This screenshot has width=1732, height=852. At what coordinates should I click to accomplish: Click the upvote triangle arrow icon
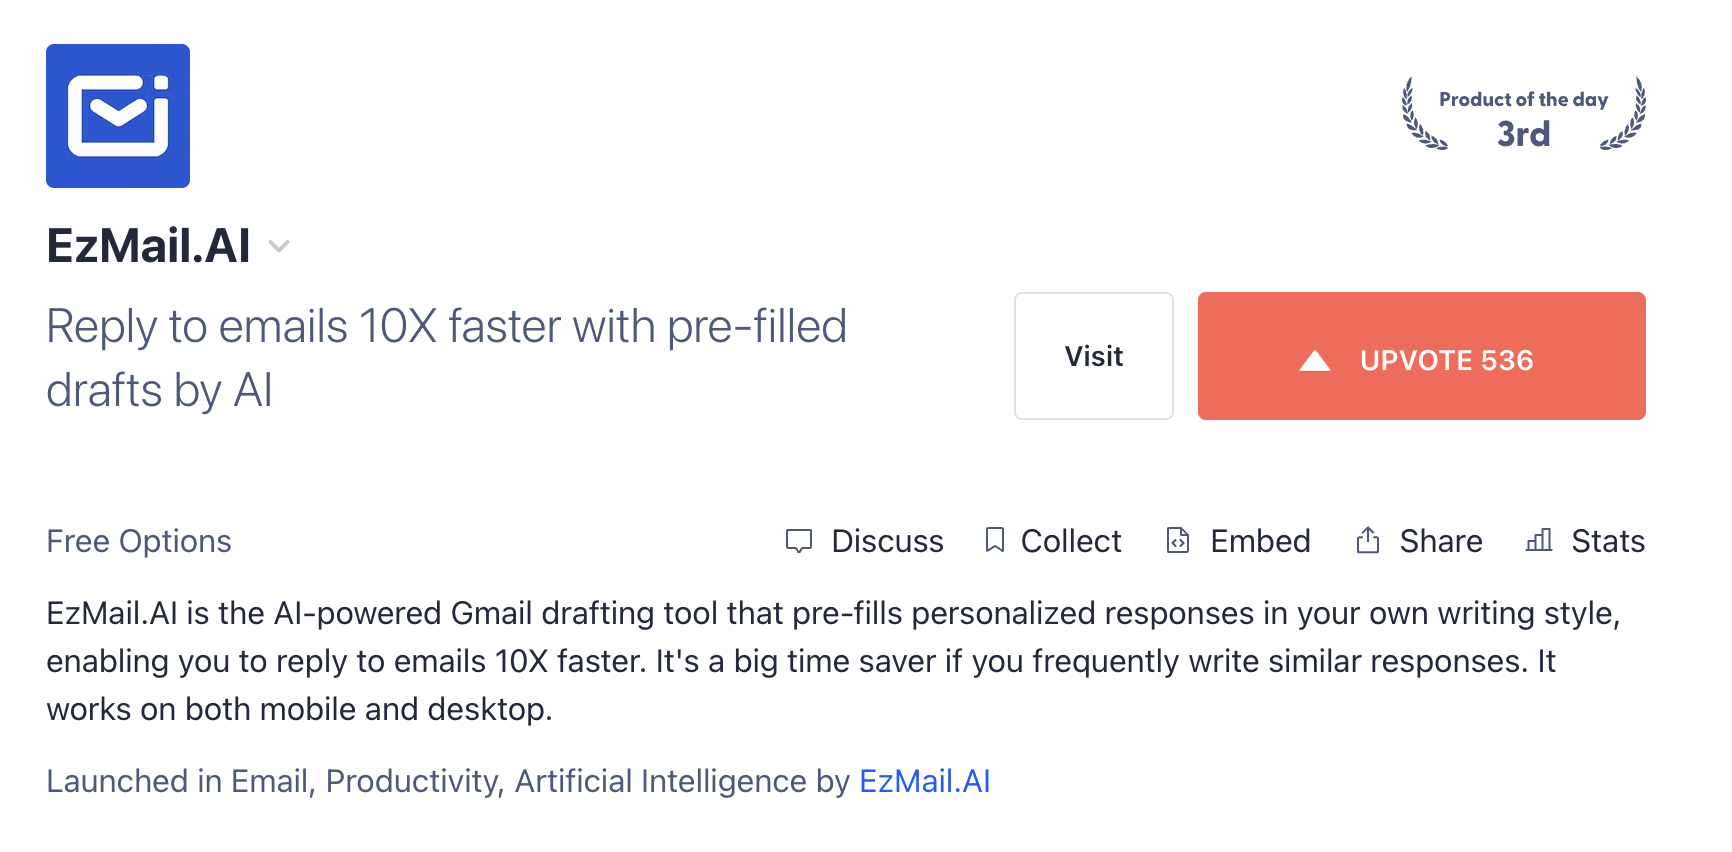(1314, 361)
